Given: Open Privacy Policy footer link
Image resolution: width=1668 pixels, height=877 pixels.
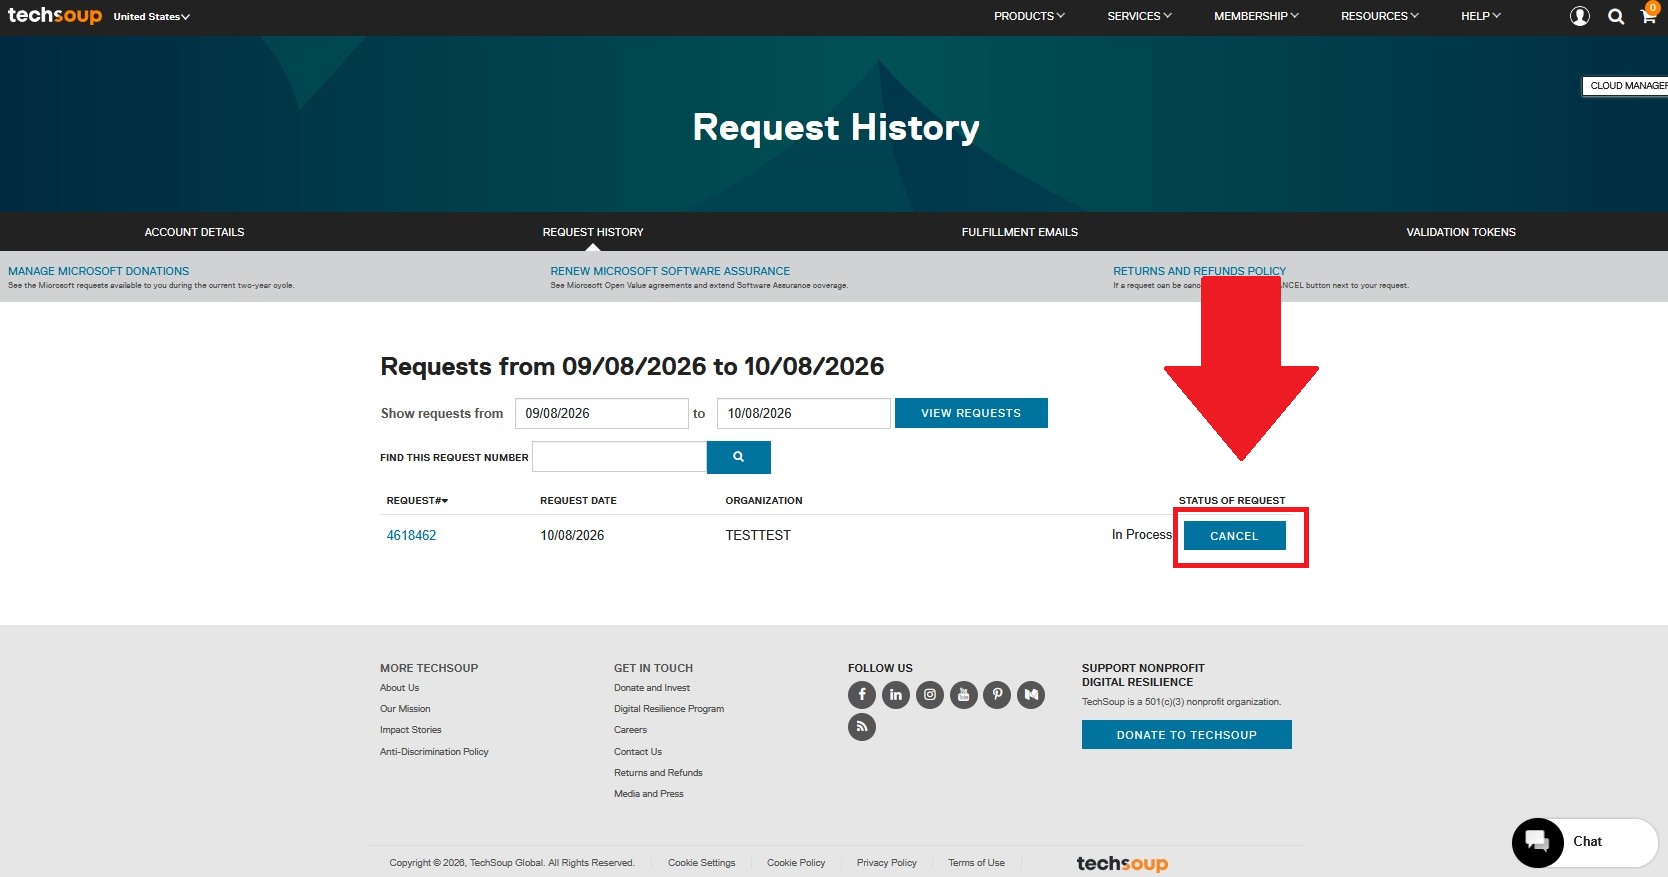Looking at the screenshot, I should point(886,863).
